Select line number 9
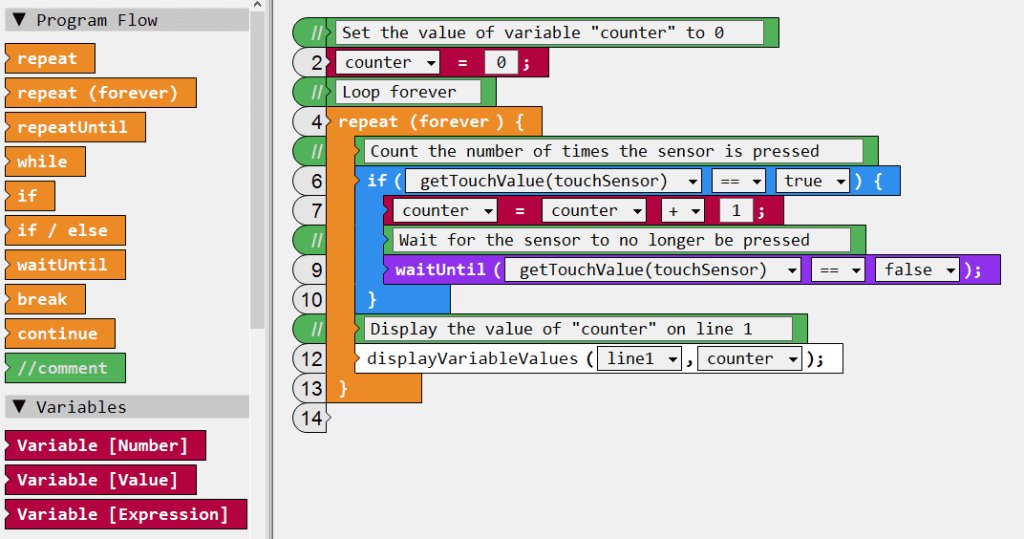1024x539 pixels. 310,270
